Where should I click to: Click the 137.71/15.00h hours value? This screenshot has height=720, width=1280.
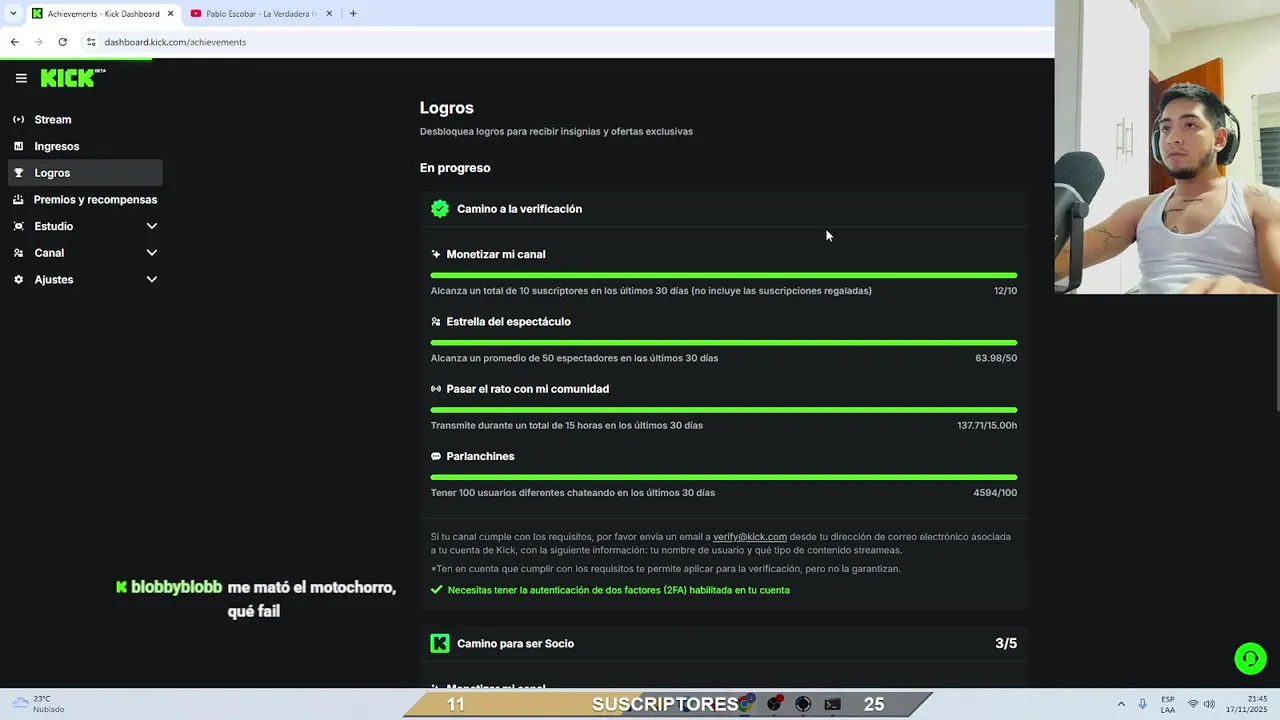point(987,425)
